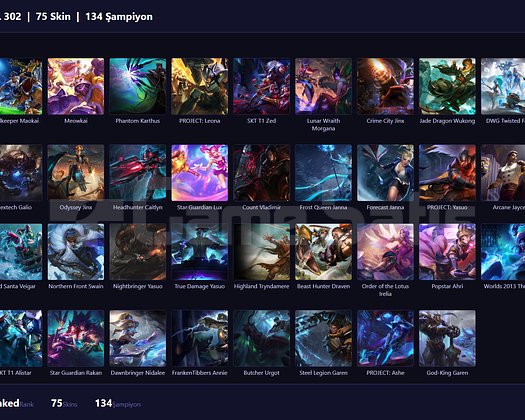Click the "PROJECT: Ashe" caption
Viewport: 525px width, 420px height.
(x=385, y=373)
